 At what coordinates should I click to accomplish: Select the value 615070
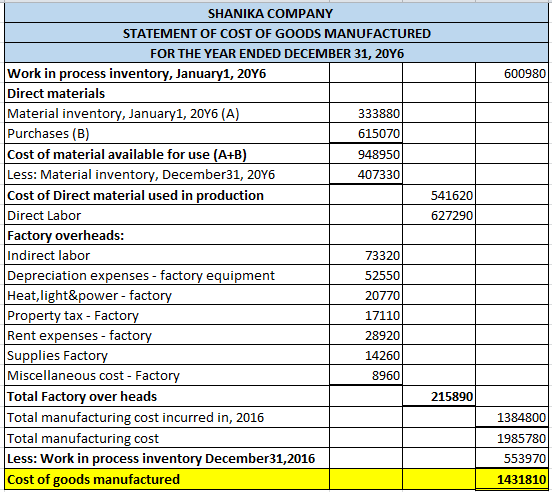point(379,134)
